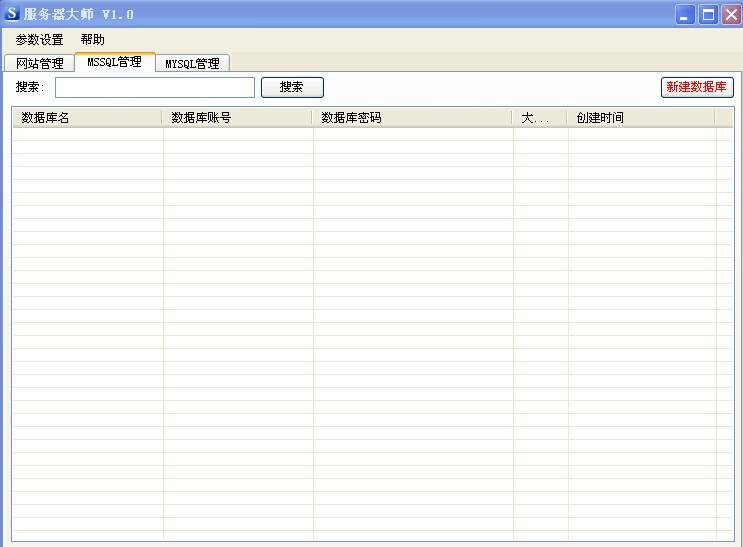Image resolution: width=743 pixels, height=547 pixels.
Task: Click the 数据库密码 column header
Action: click(411, 118)
